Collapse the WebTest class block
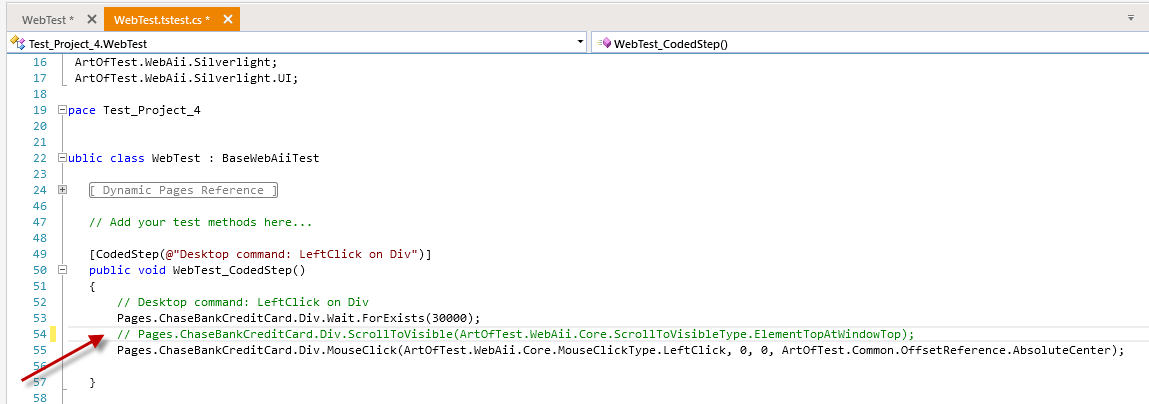The height and width of the screenshot is (404, 1149). pyautogui.click(x=64, y=158)
